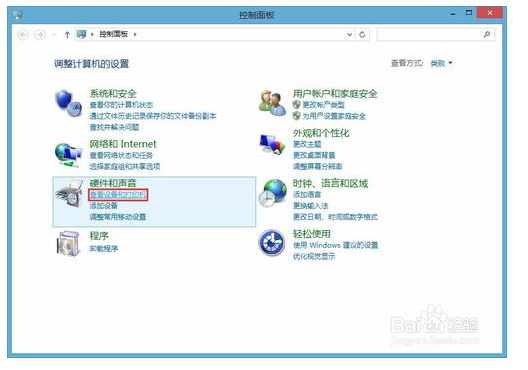The width and height of the screenshot is (528, 370).
Task: Click 为用户设置家庭安全 link
Action: coord(334,116)
